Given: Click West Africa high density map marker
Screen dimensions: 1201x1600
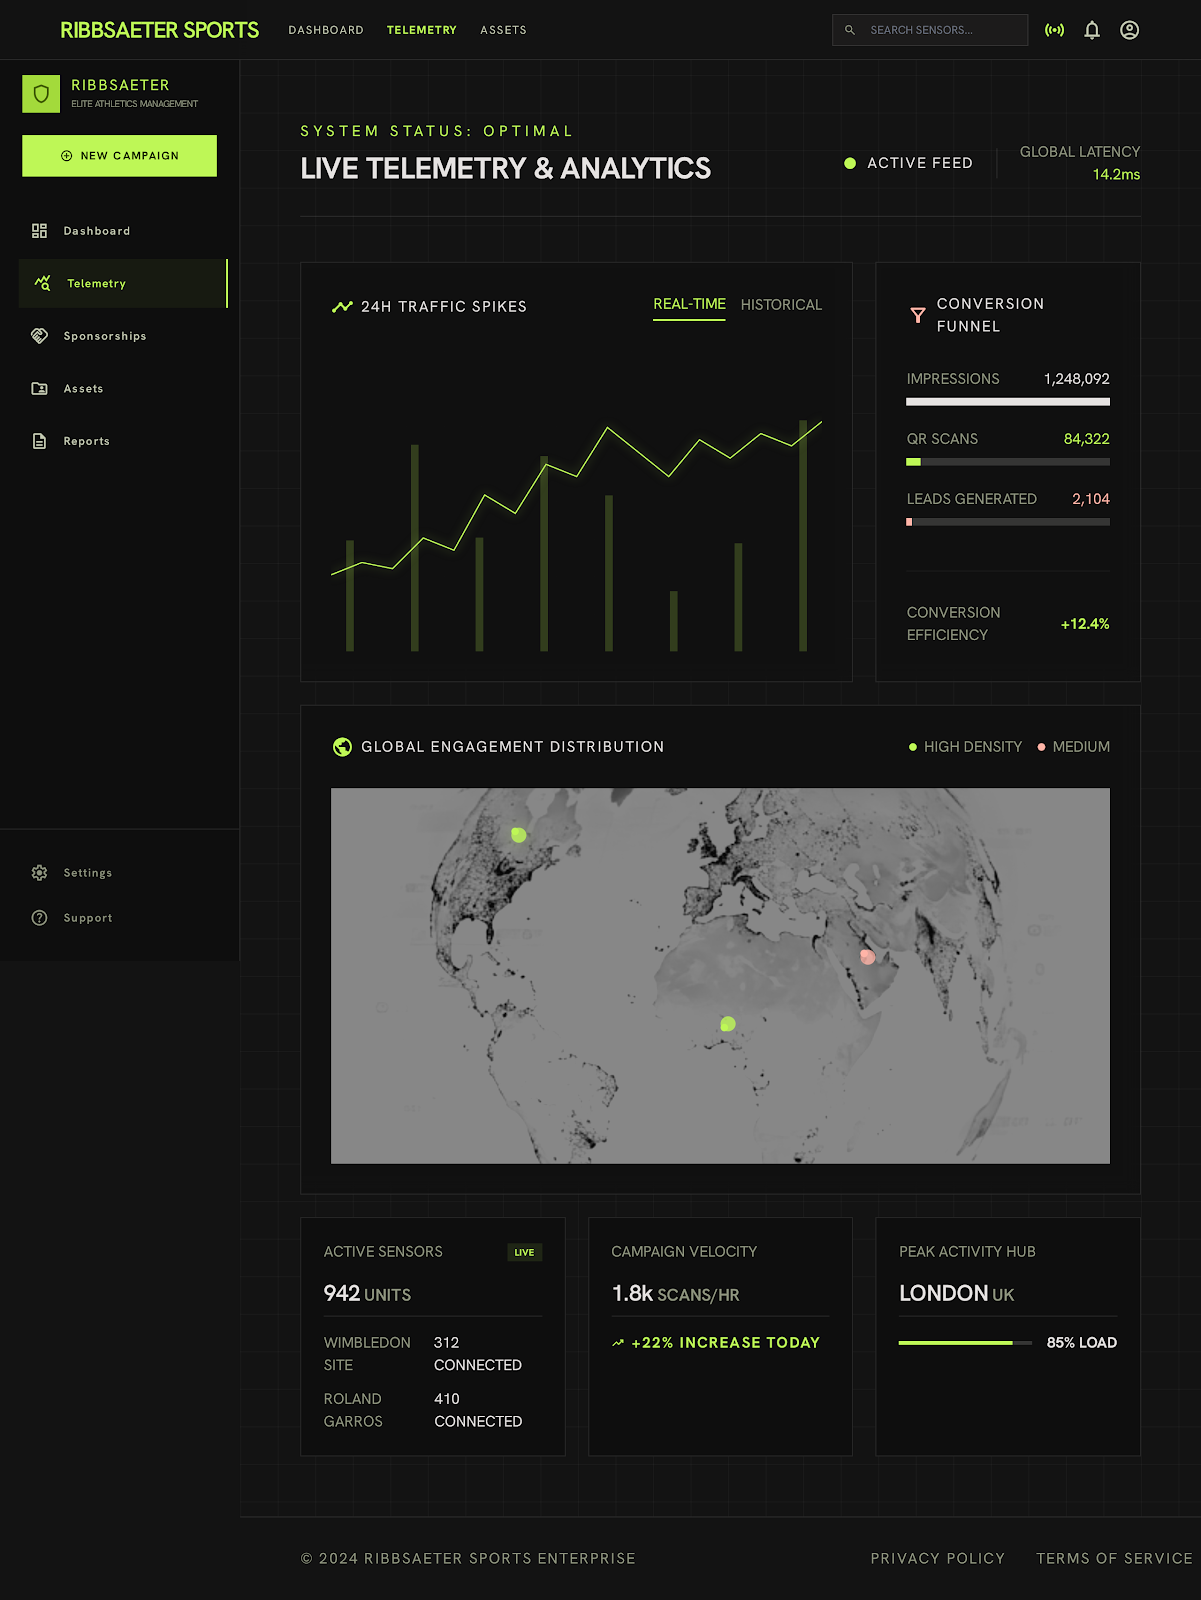Looking at the screenshot, I should (728, 1023).
